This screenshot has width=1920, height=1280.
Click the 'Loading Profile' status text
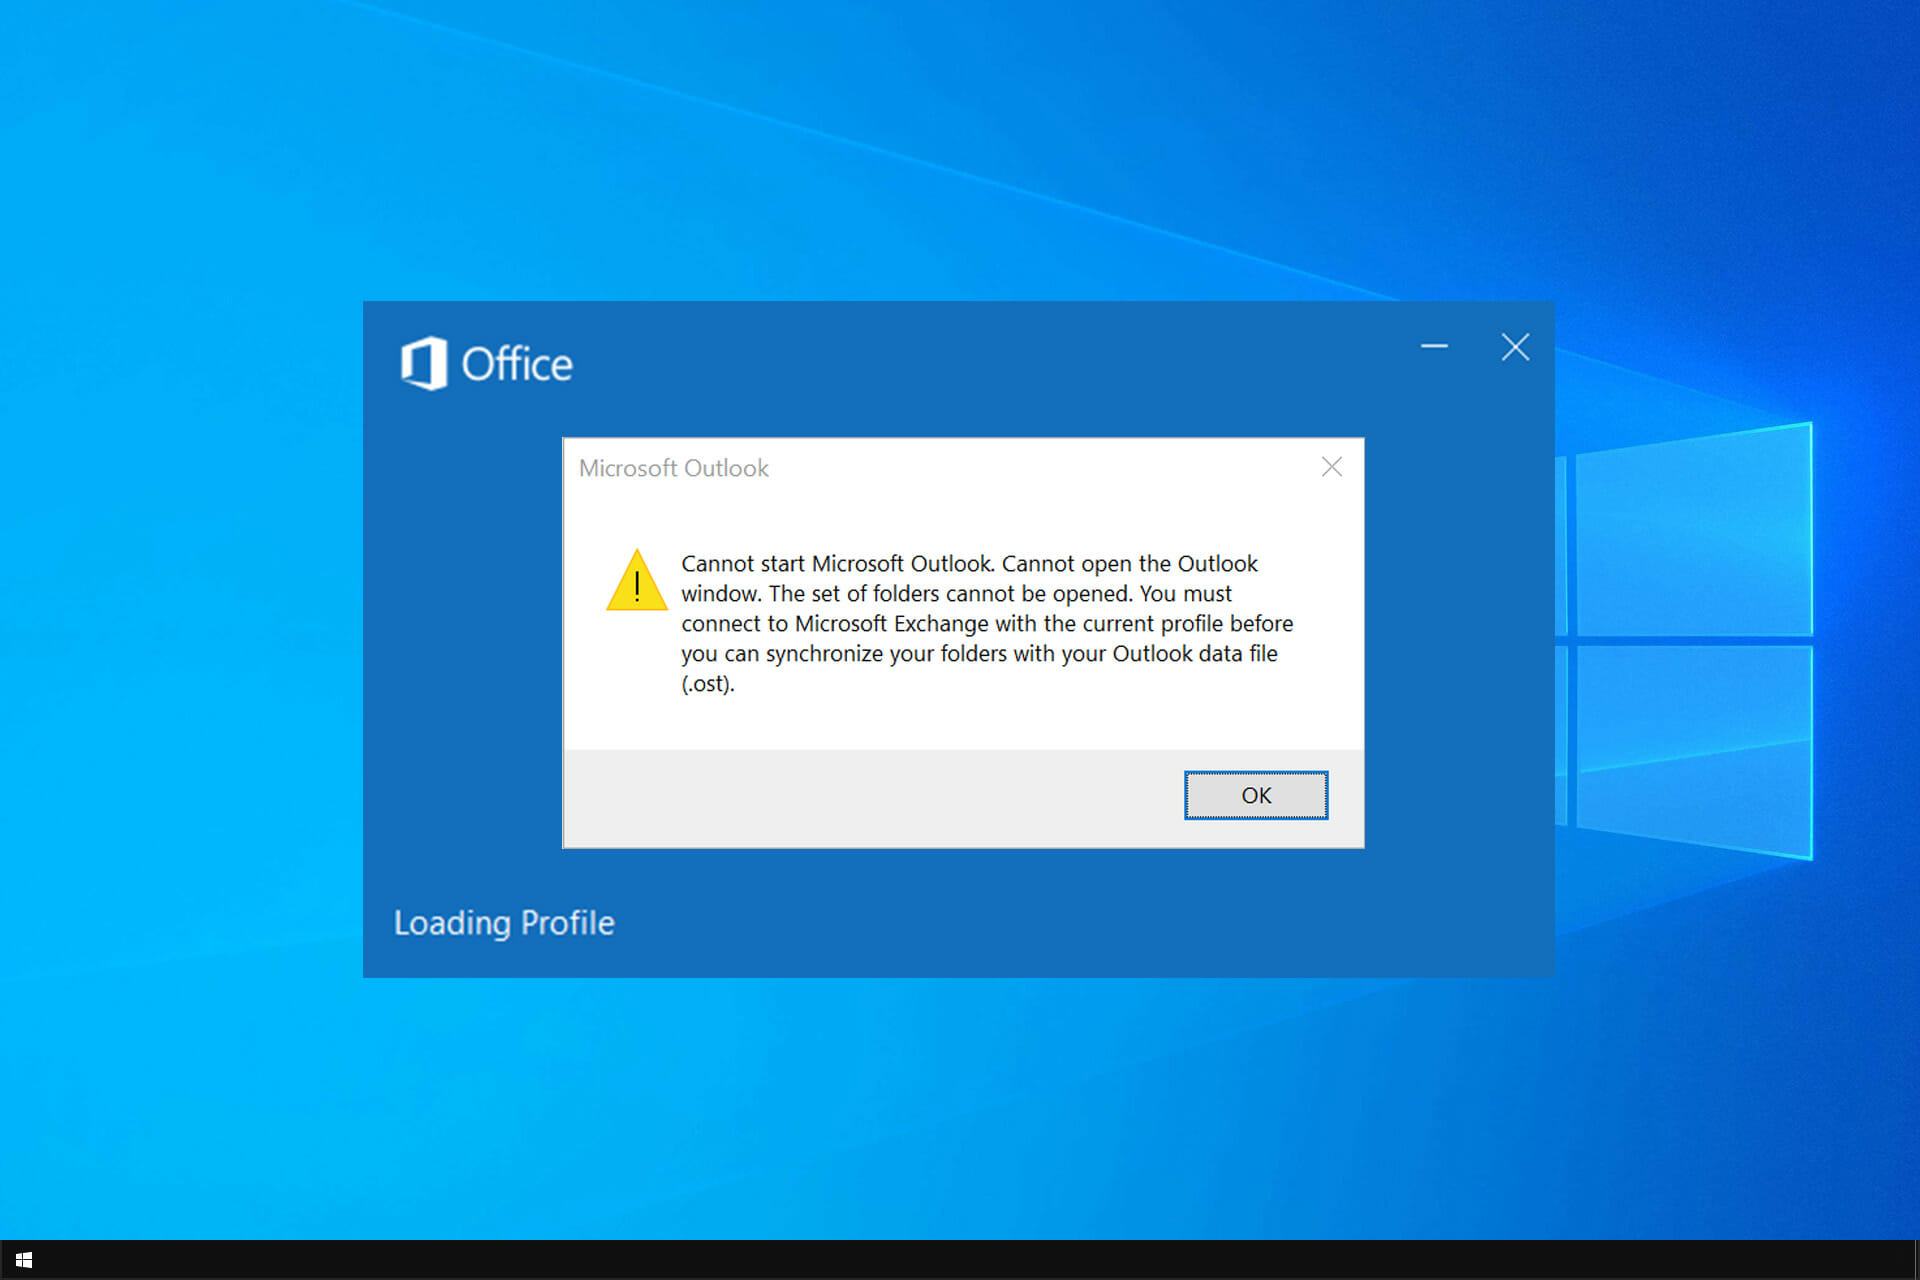(x=504, y=923)
